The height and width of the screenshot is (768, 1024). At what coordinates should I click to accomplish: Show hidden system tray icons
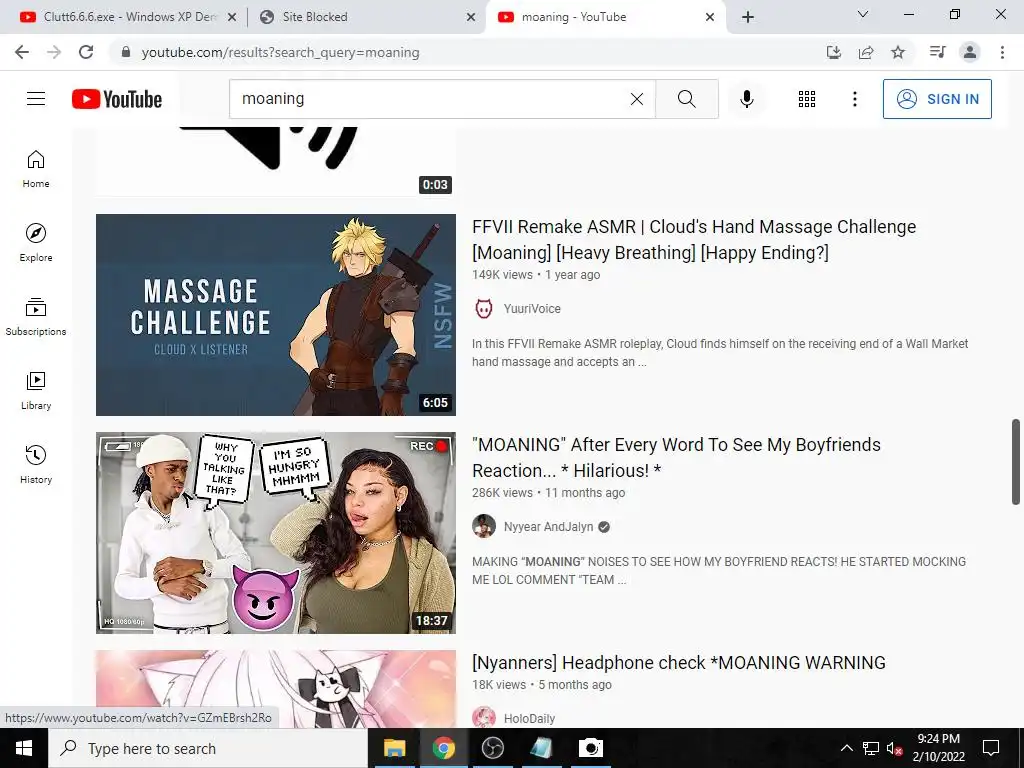click(846, 748)
